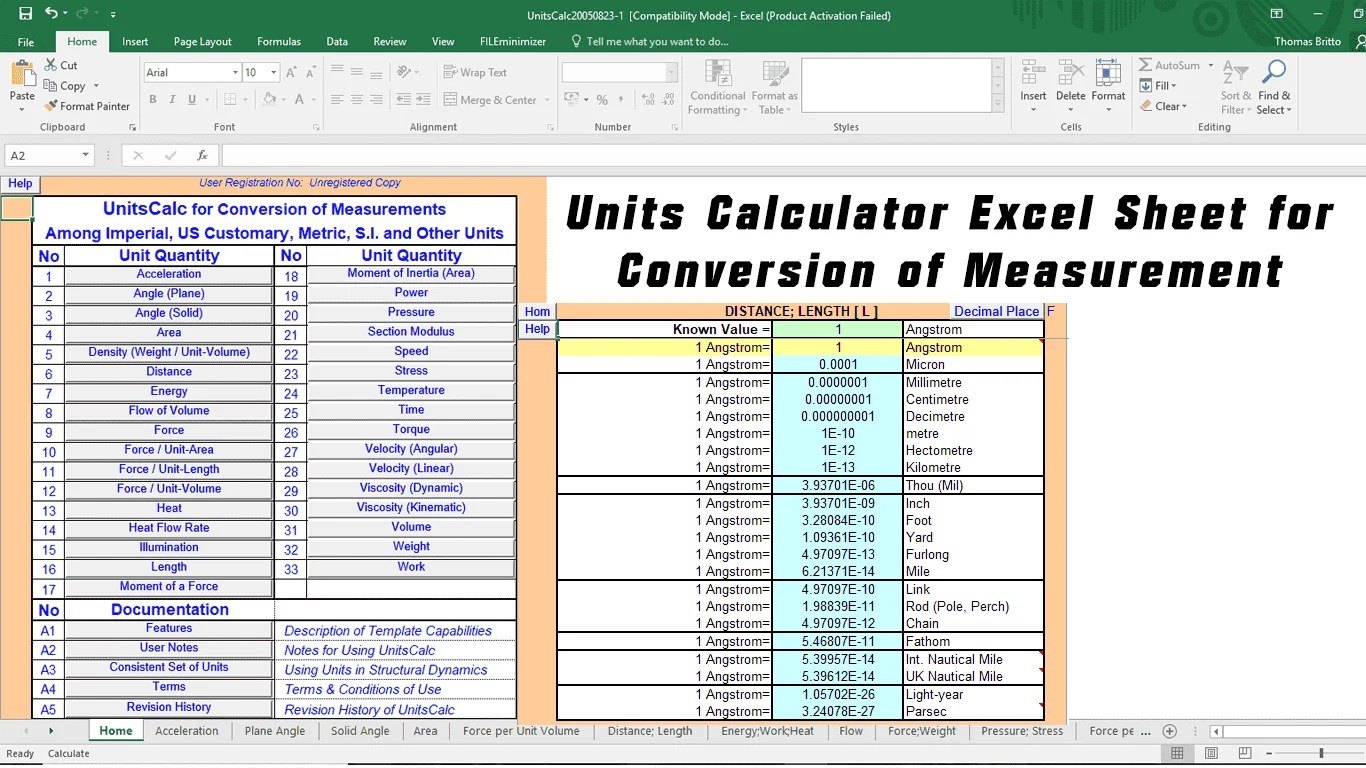The width and height of the screenshot is (1366, 768).
Task: Click the Fill Color paint bucket
Action: [x=268, y=100]
